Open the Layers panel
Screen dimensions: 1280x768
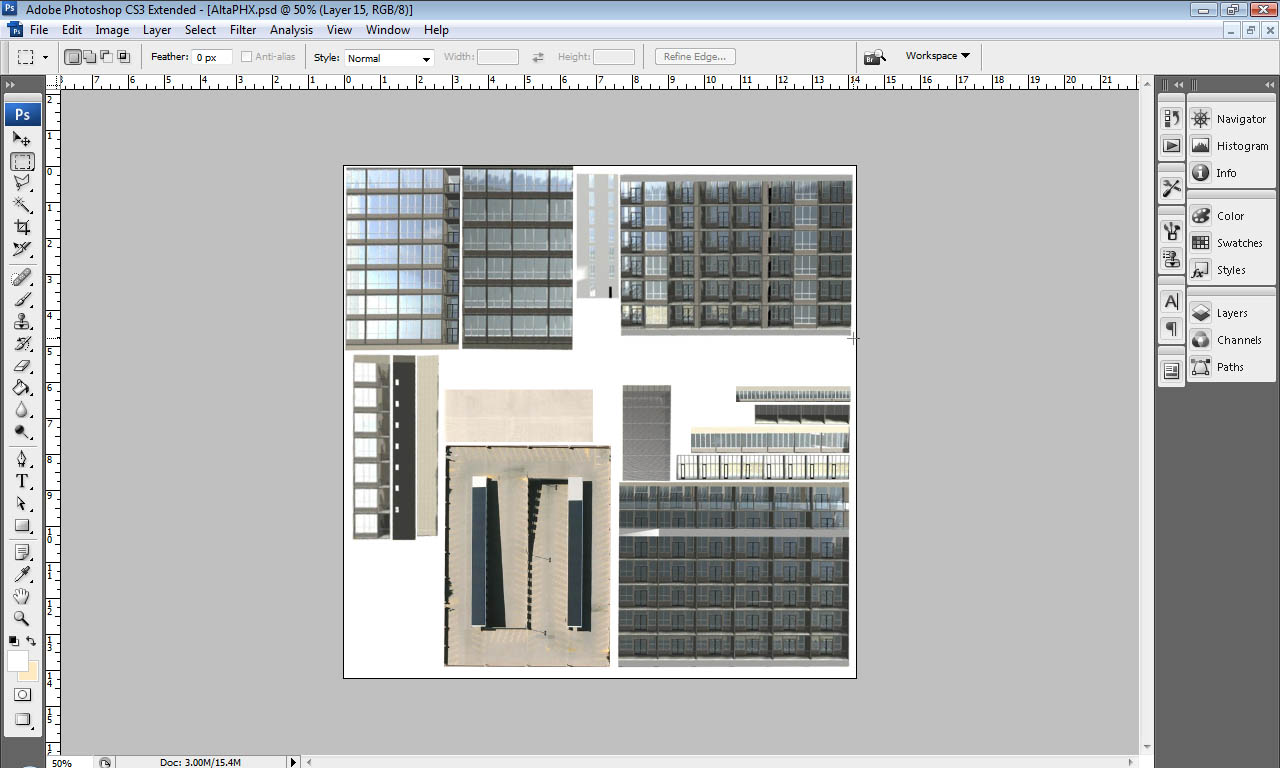[x=1231, y=313]
